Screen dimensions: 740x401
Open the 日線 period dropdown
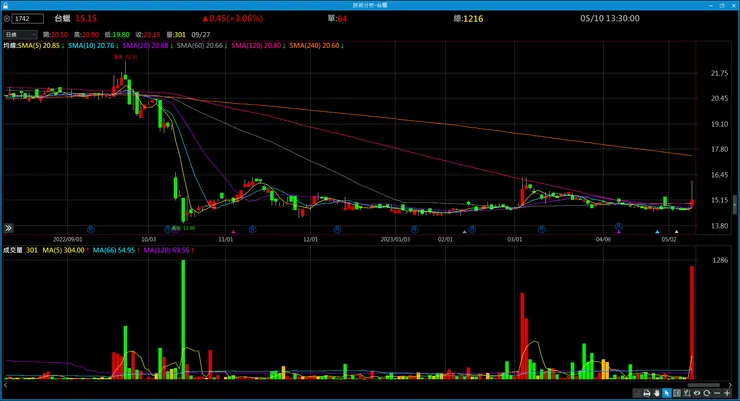point(20,34)
